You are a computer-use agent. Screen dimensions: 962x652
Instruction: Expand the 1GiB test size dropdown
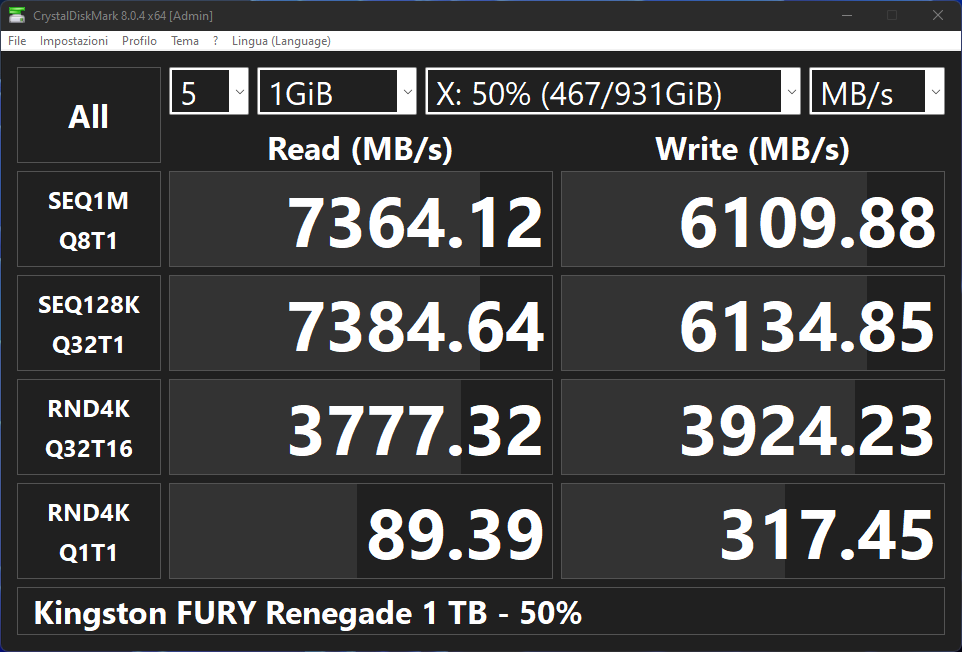pos(337,93)
